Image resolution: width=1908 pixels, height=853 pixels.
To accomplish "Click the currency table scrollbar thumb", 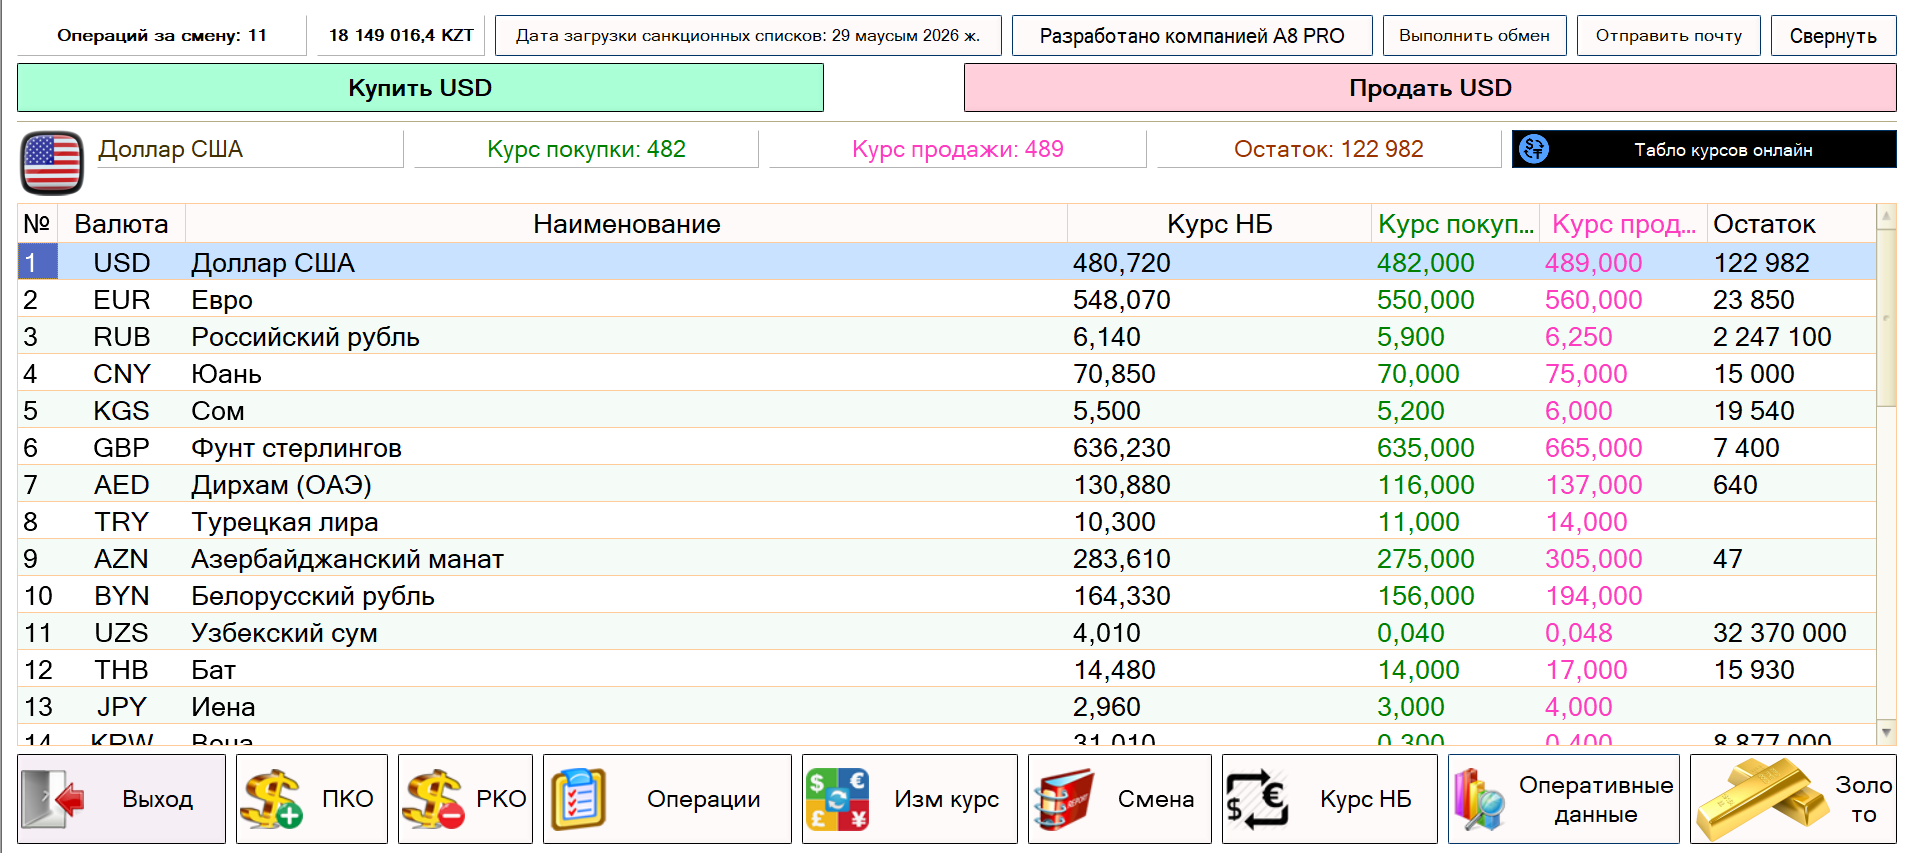I will [x=1887, y=318].
